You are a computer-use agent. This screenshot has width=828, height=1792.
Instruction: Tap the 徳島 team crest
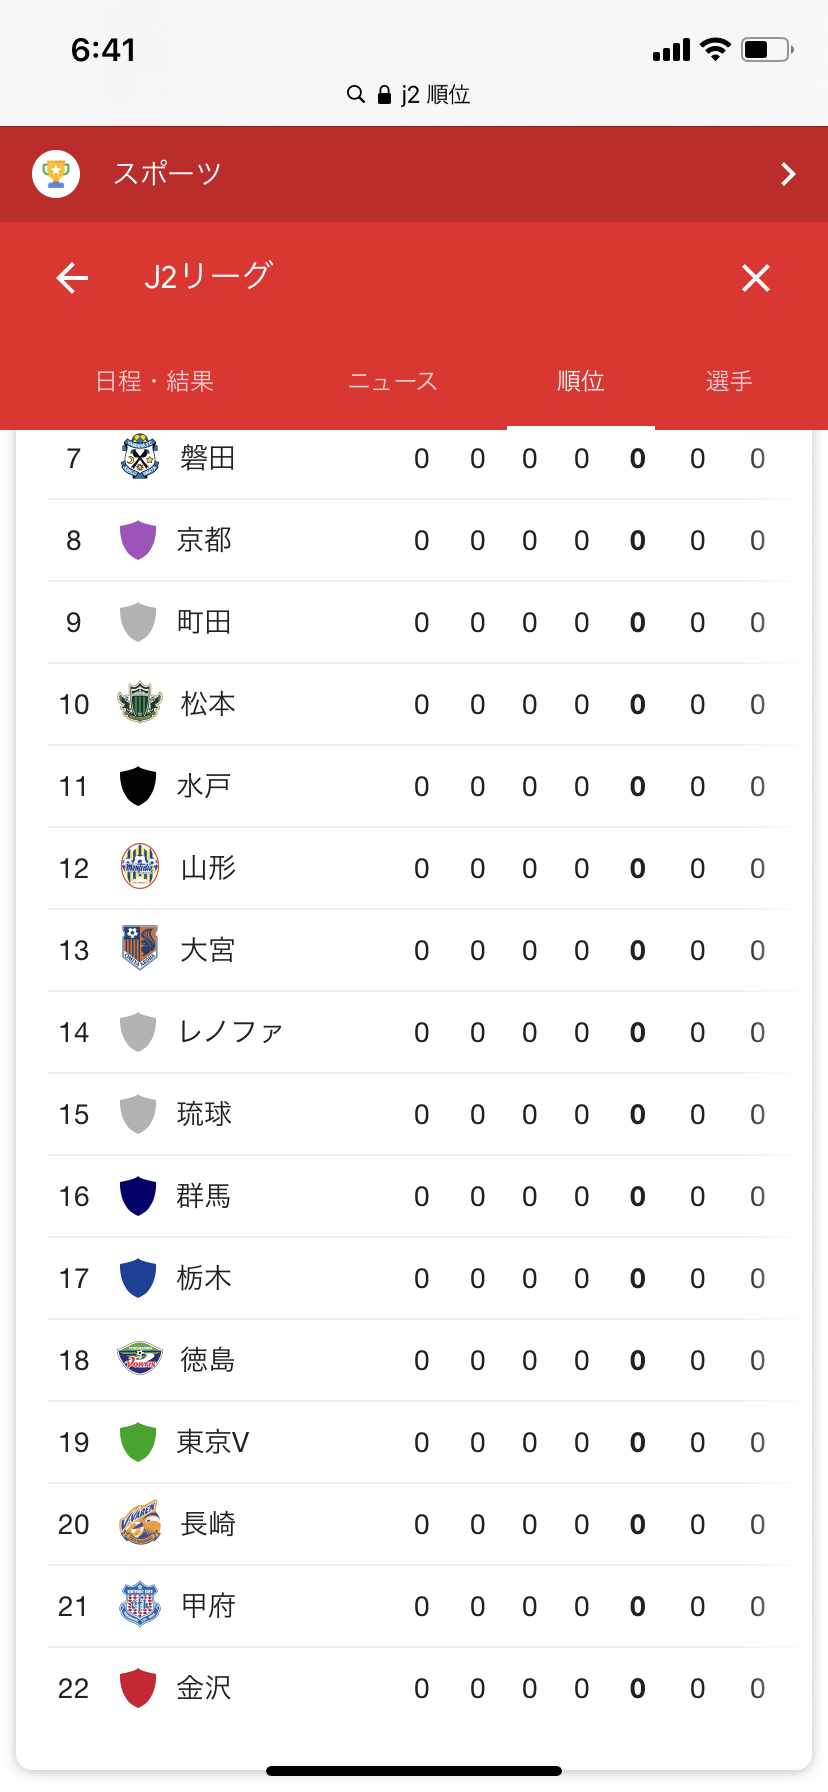tap(139, 1360)
